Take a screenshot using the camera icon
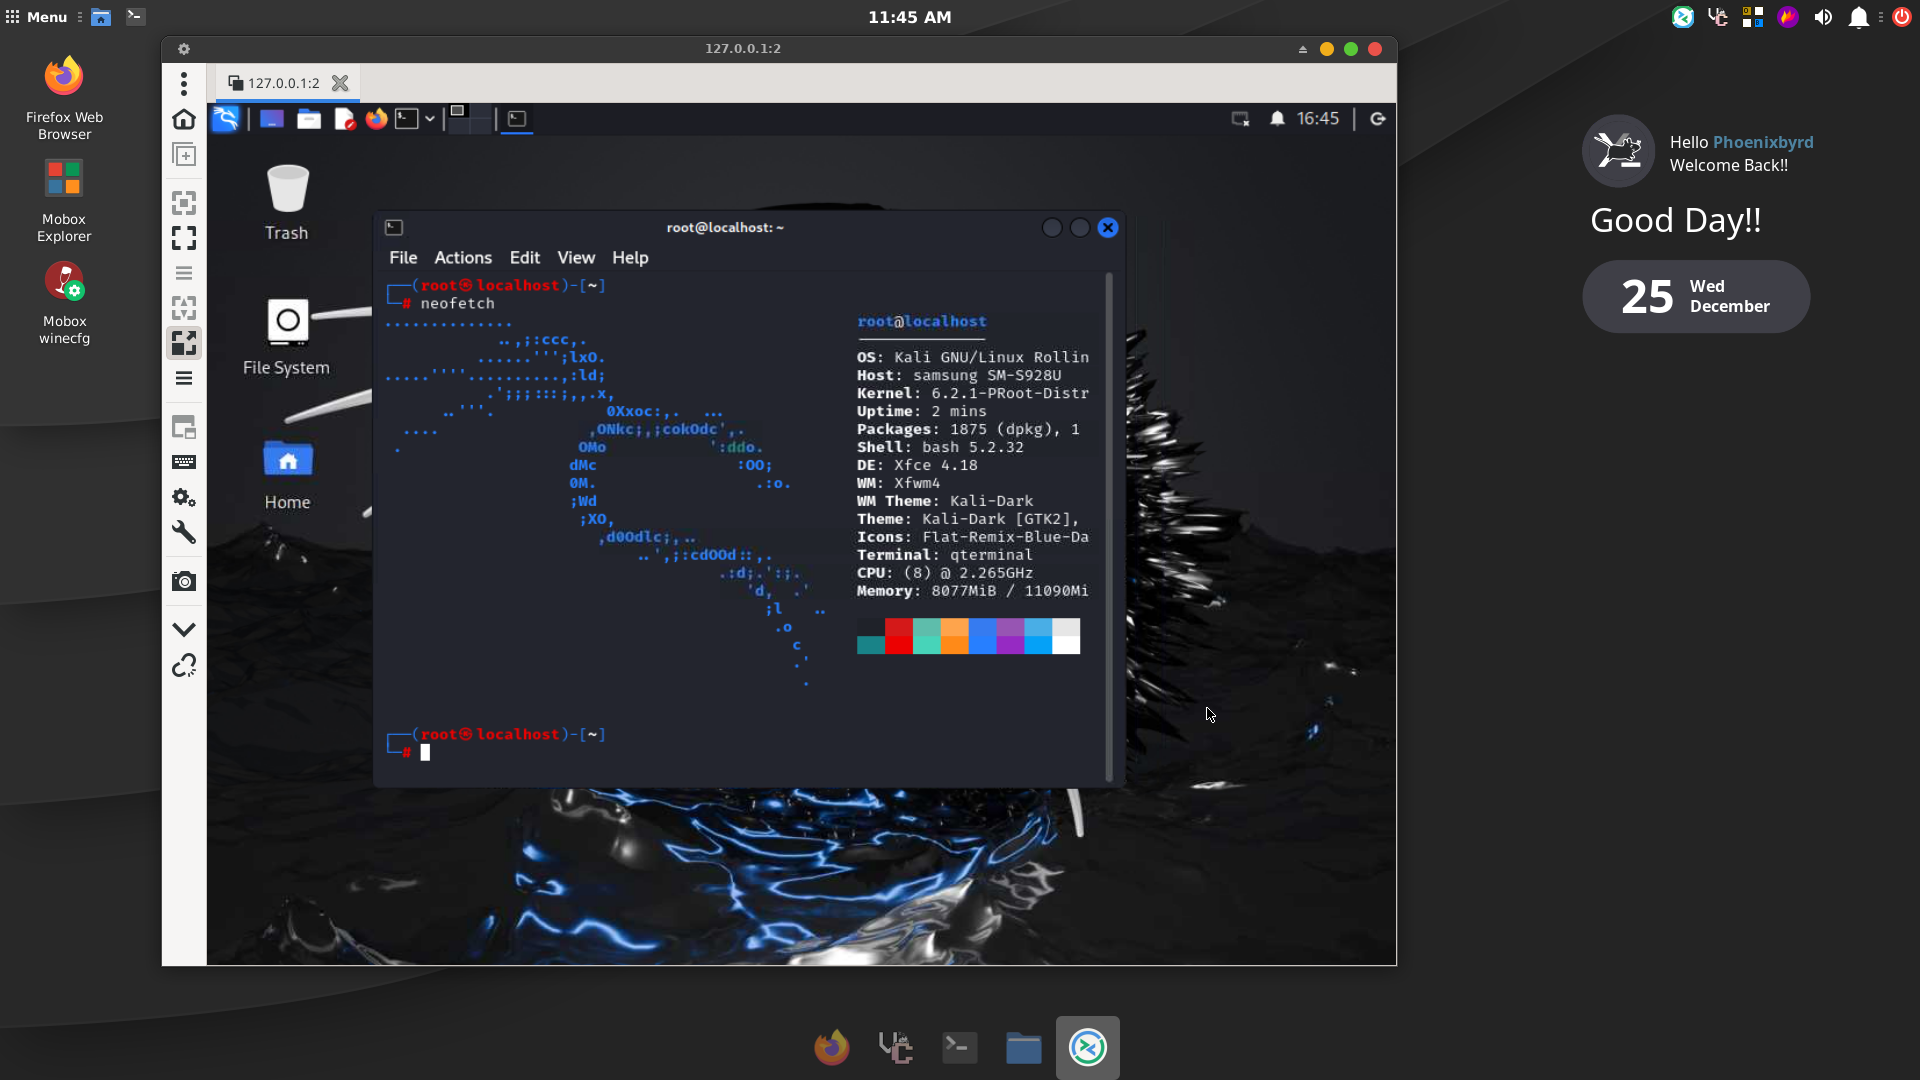The width and height of the screenshot is (1920, 1080). (x=184, y=581)
